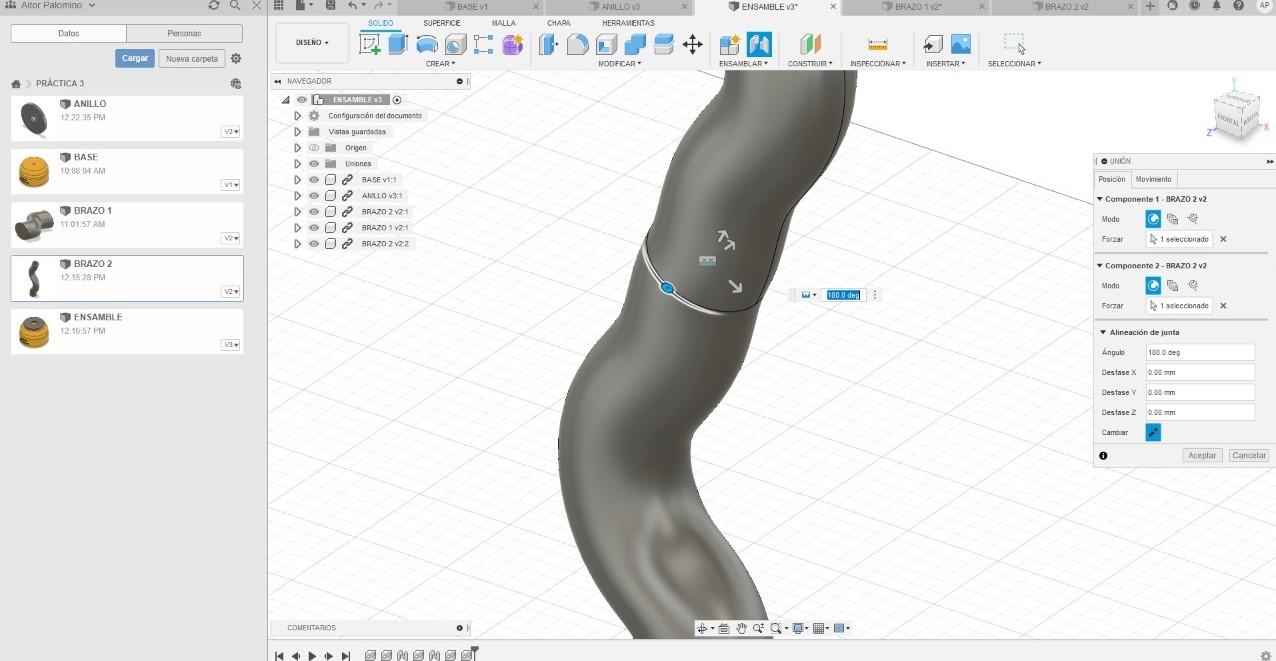Expand the Uniones folder node
Image resolution: width=1276 pixels, height=661 pixels.
point(297,164)
